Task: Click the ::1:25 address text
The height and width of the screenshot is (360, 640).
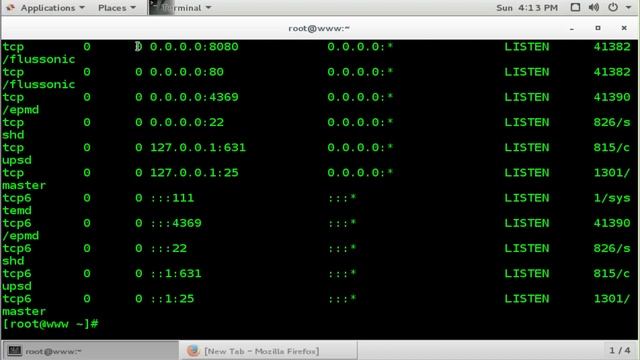Action: pyautogui.click(x=172, y=299)
